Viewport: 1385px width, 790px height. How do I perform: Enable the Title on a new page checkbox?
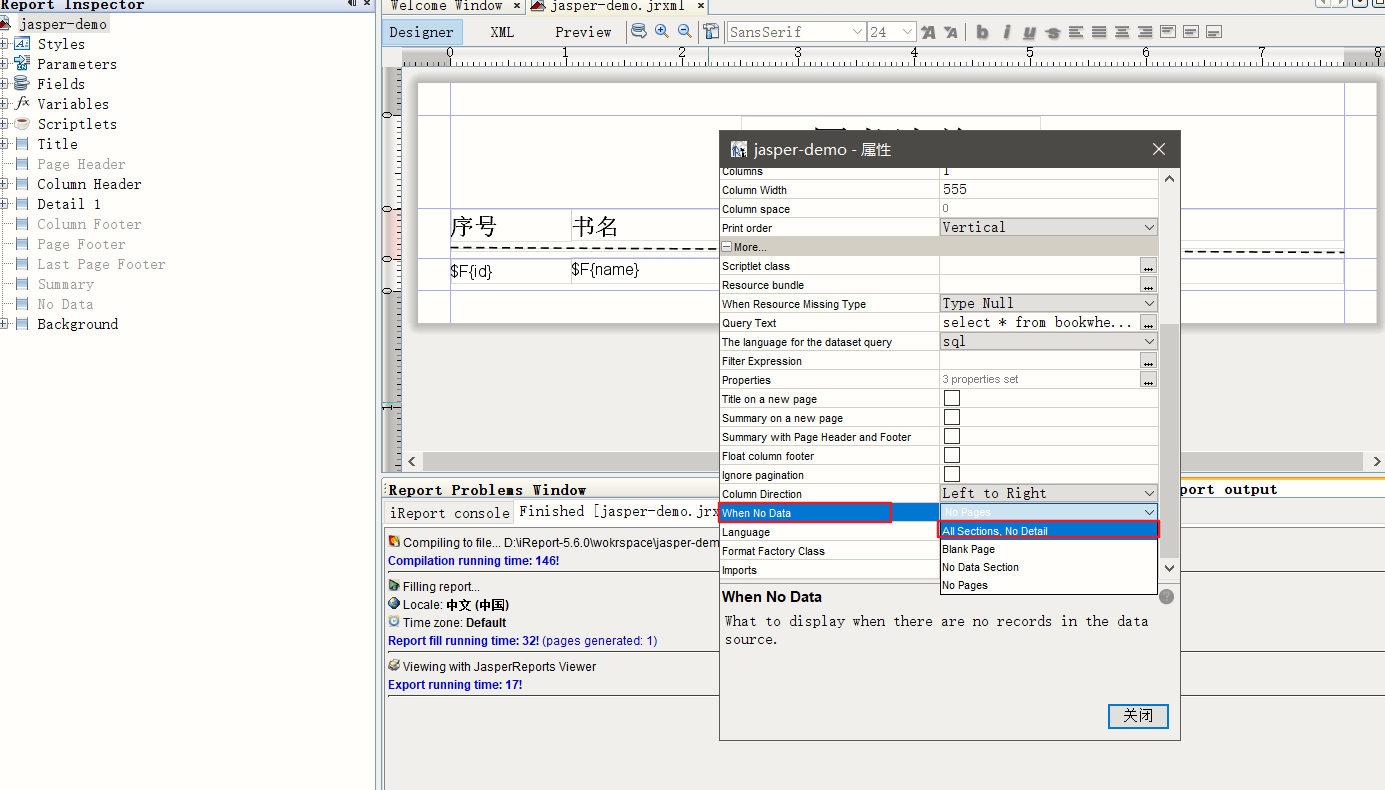(x=951, y=398)
